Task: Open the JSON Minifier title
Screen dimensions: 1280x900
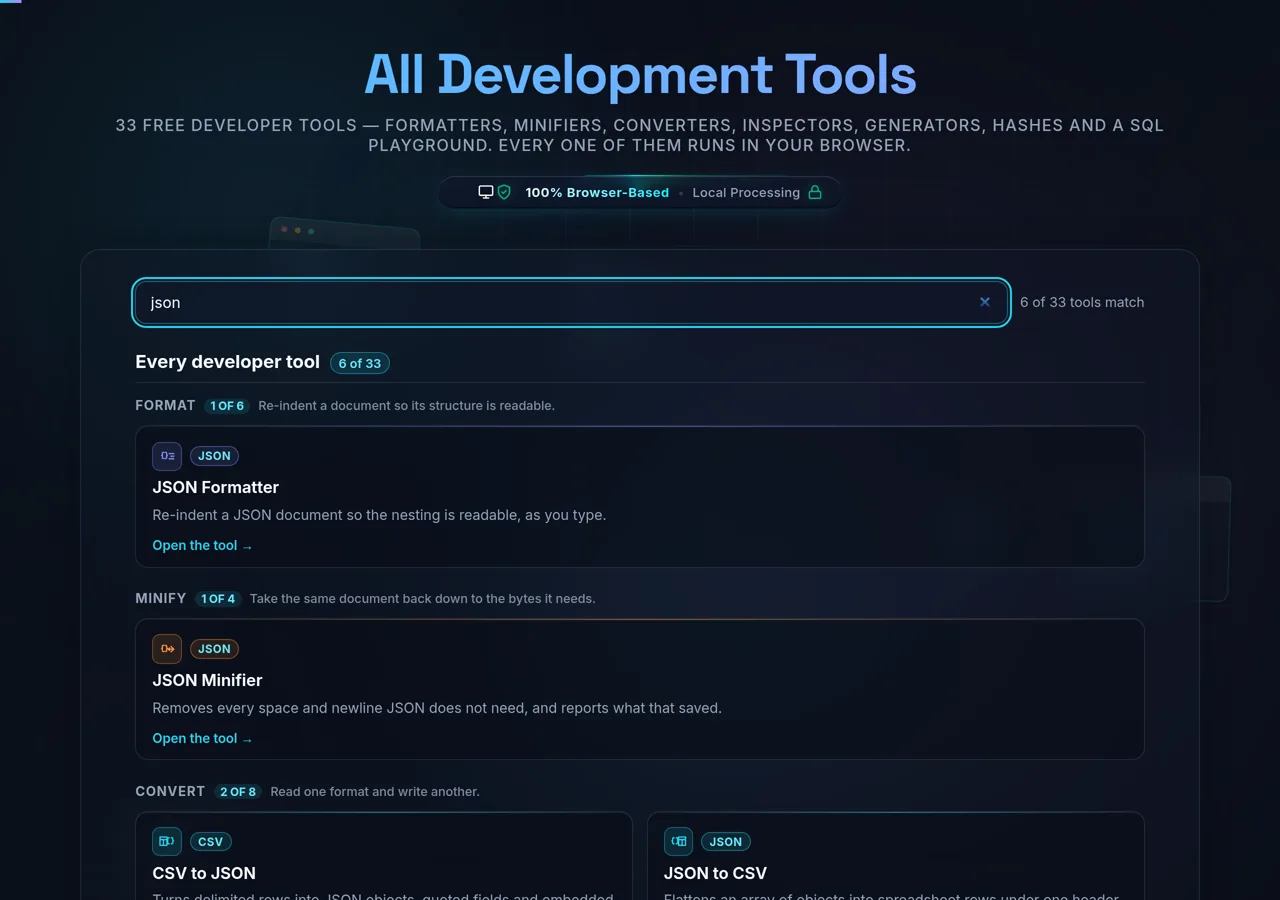Action: pos(207,681)
